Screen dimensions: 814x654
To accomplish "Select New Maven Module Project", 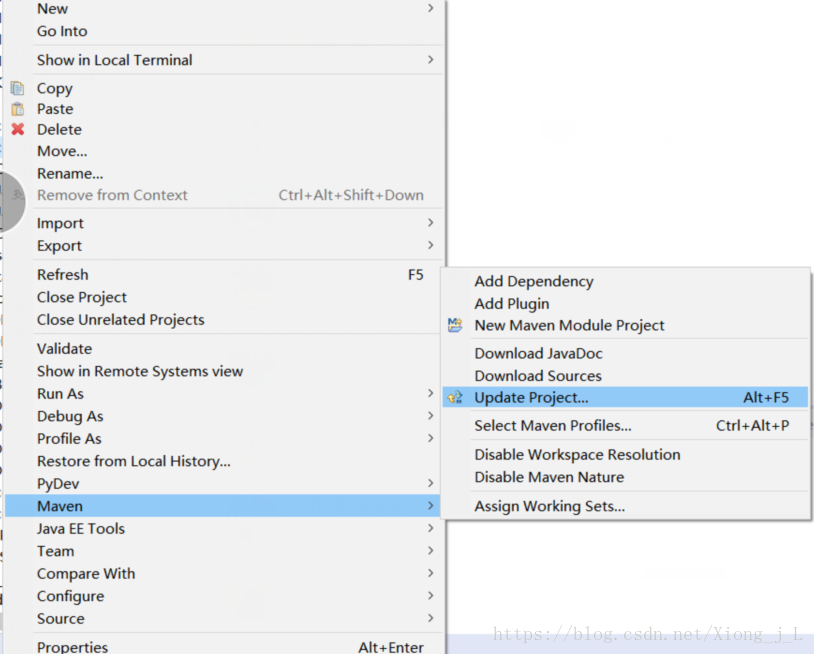I will 626,325.
